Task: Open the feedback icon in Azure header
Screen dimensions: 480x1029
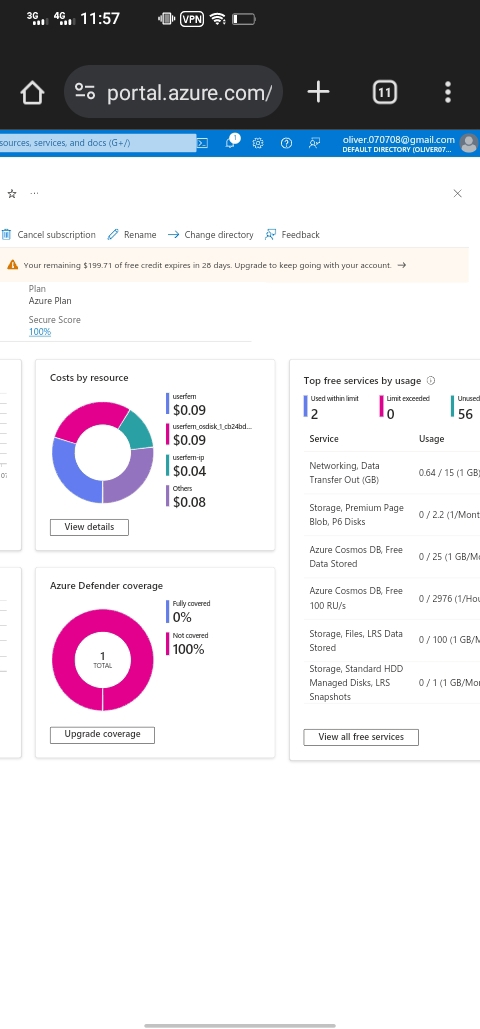Action: pyautogui.click(x=315, y=143)
